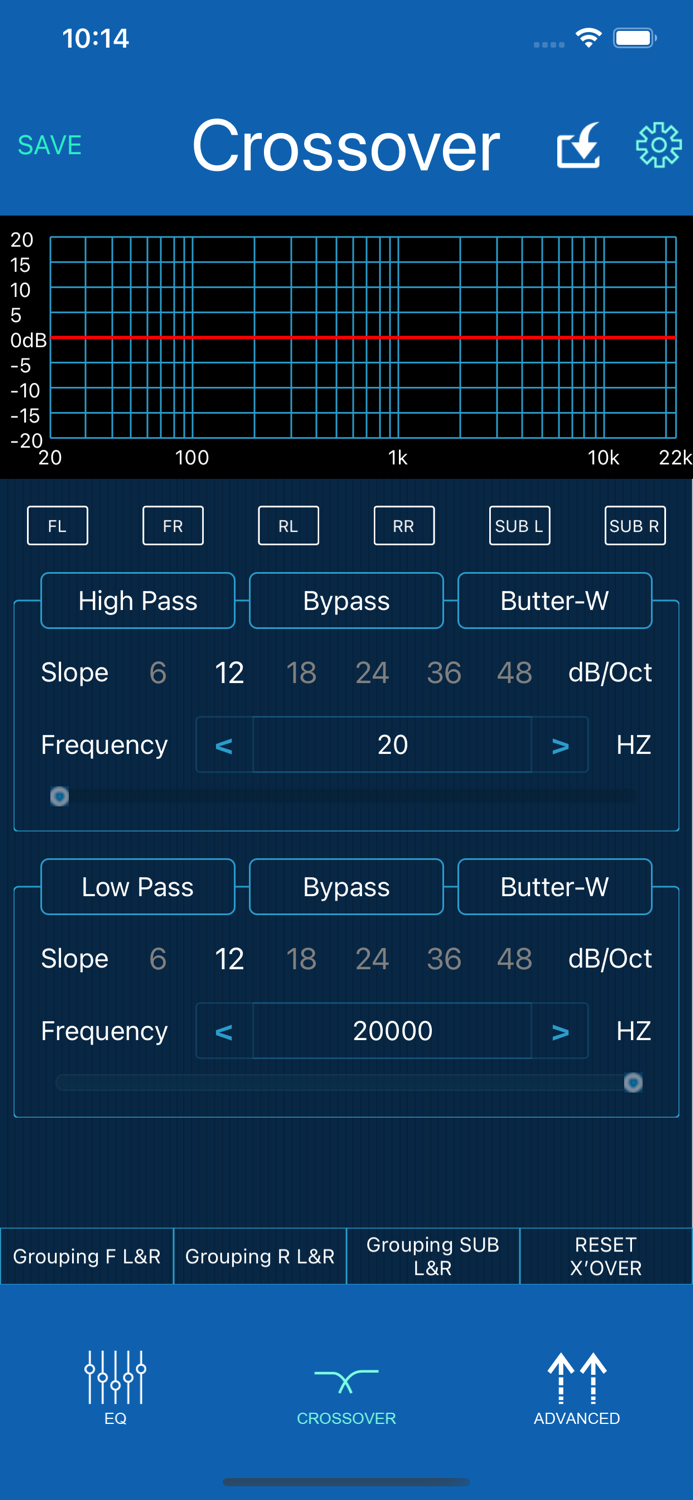Viewport: 693px width, 1500px height.
Task: Toggle High Pass Bypass button
Action: [x=346, y=601]
